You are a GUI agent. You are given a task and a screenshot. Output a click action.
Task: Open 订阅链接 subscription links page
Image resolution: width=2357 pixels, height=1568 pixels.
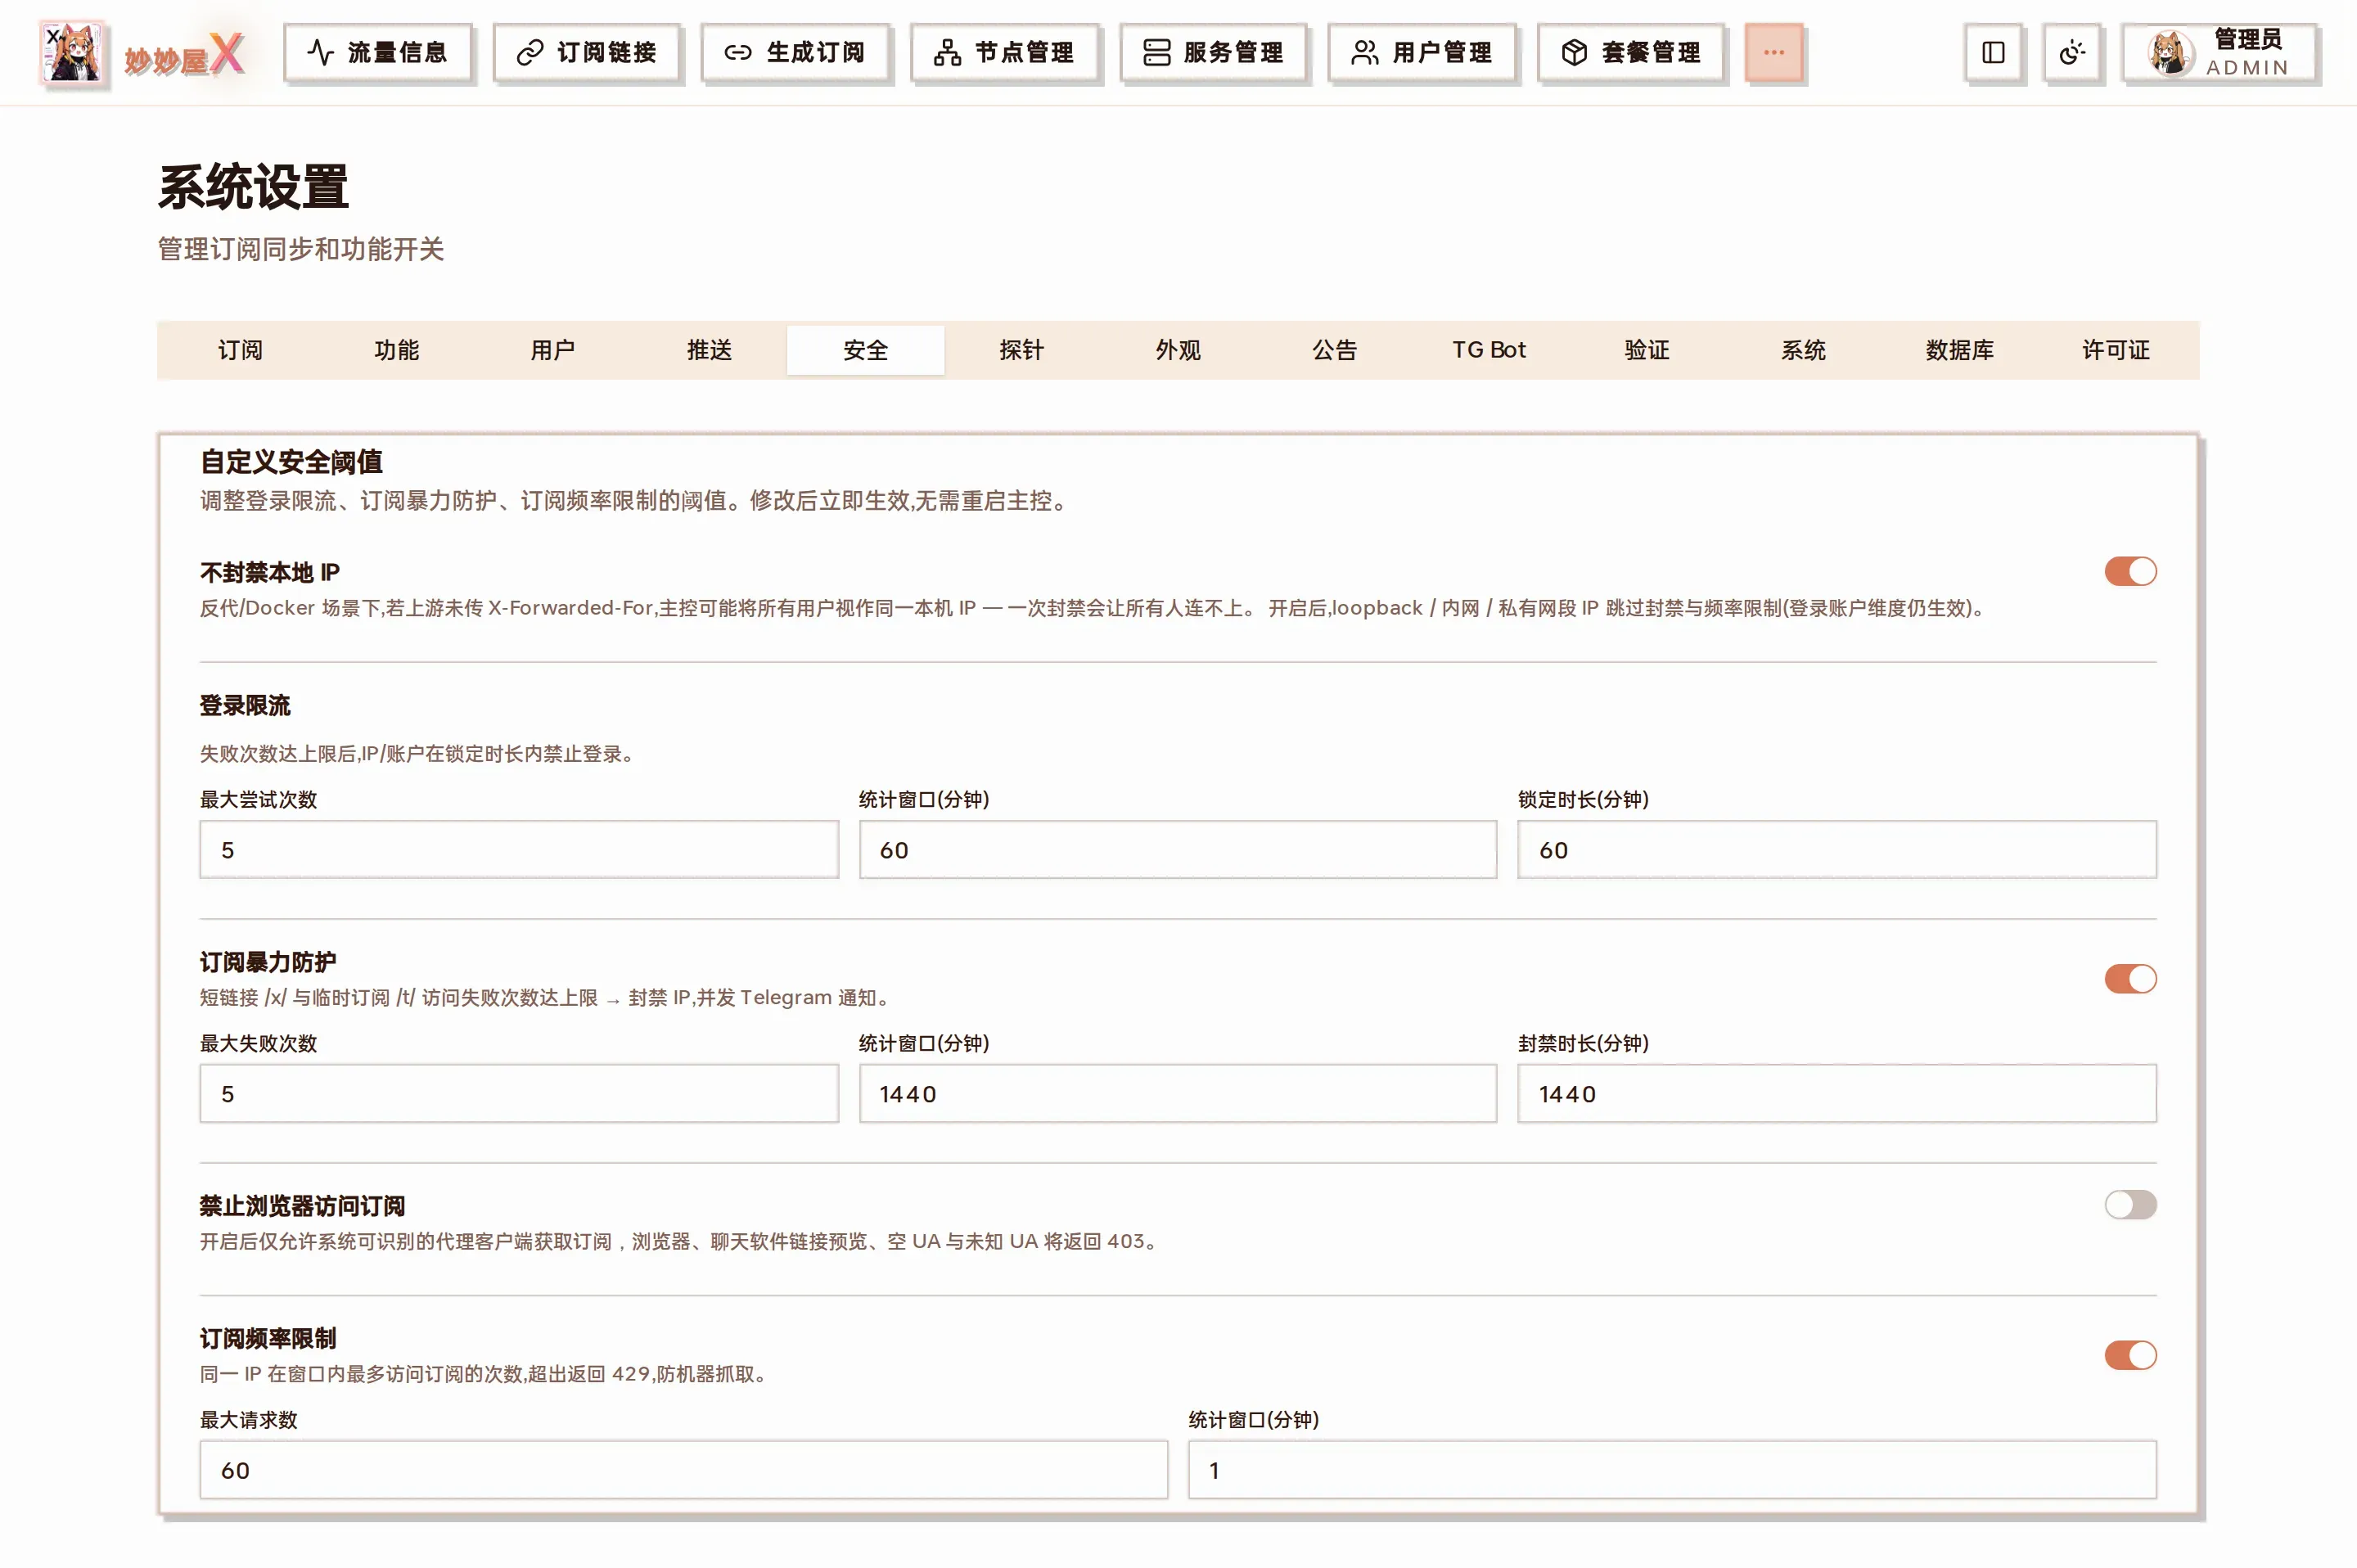tap(587, 52)
